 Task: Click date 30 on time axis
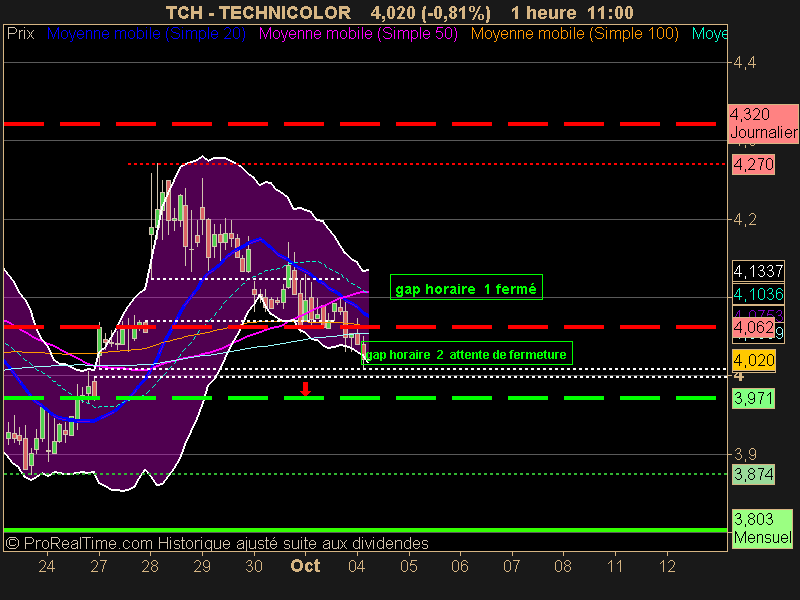click(x=254, y=566)
